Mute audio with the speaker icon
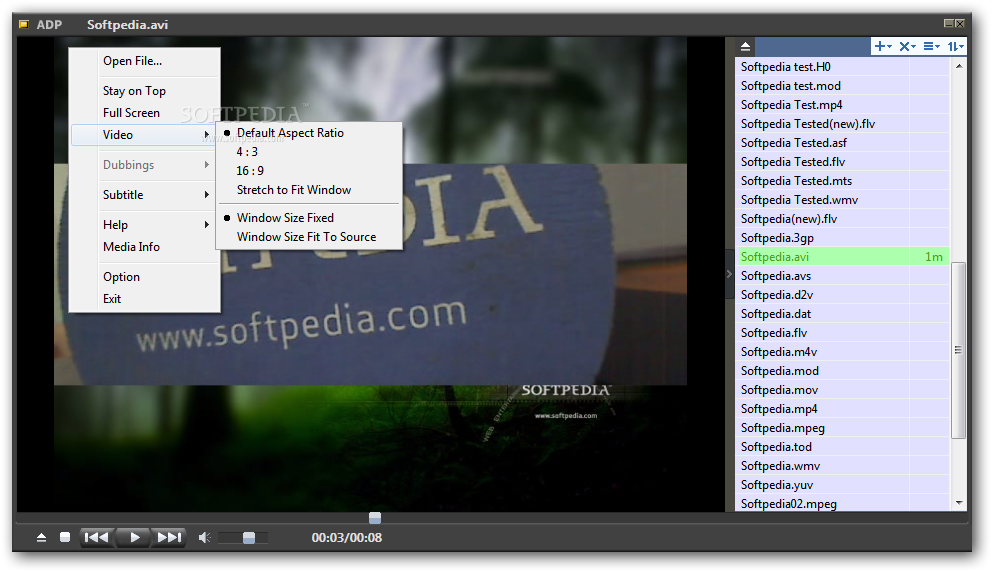Viewport: 992px width, 572px height. pos(204,537)
